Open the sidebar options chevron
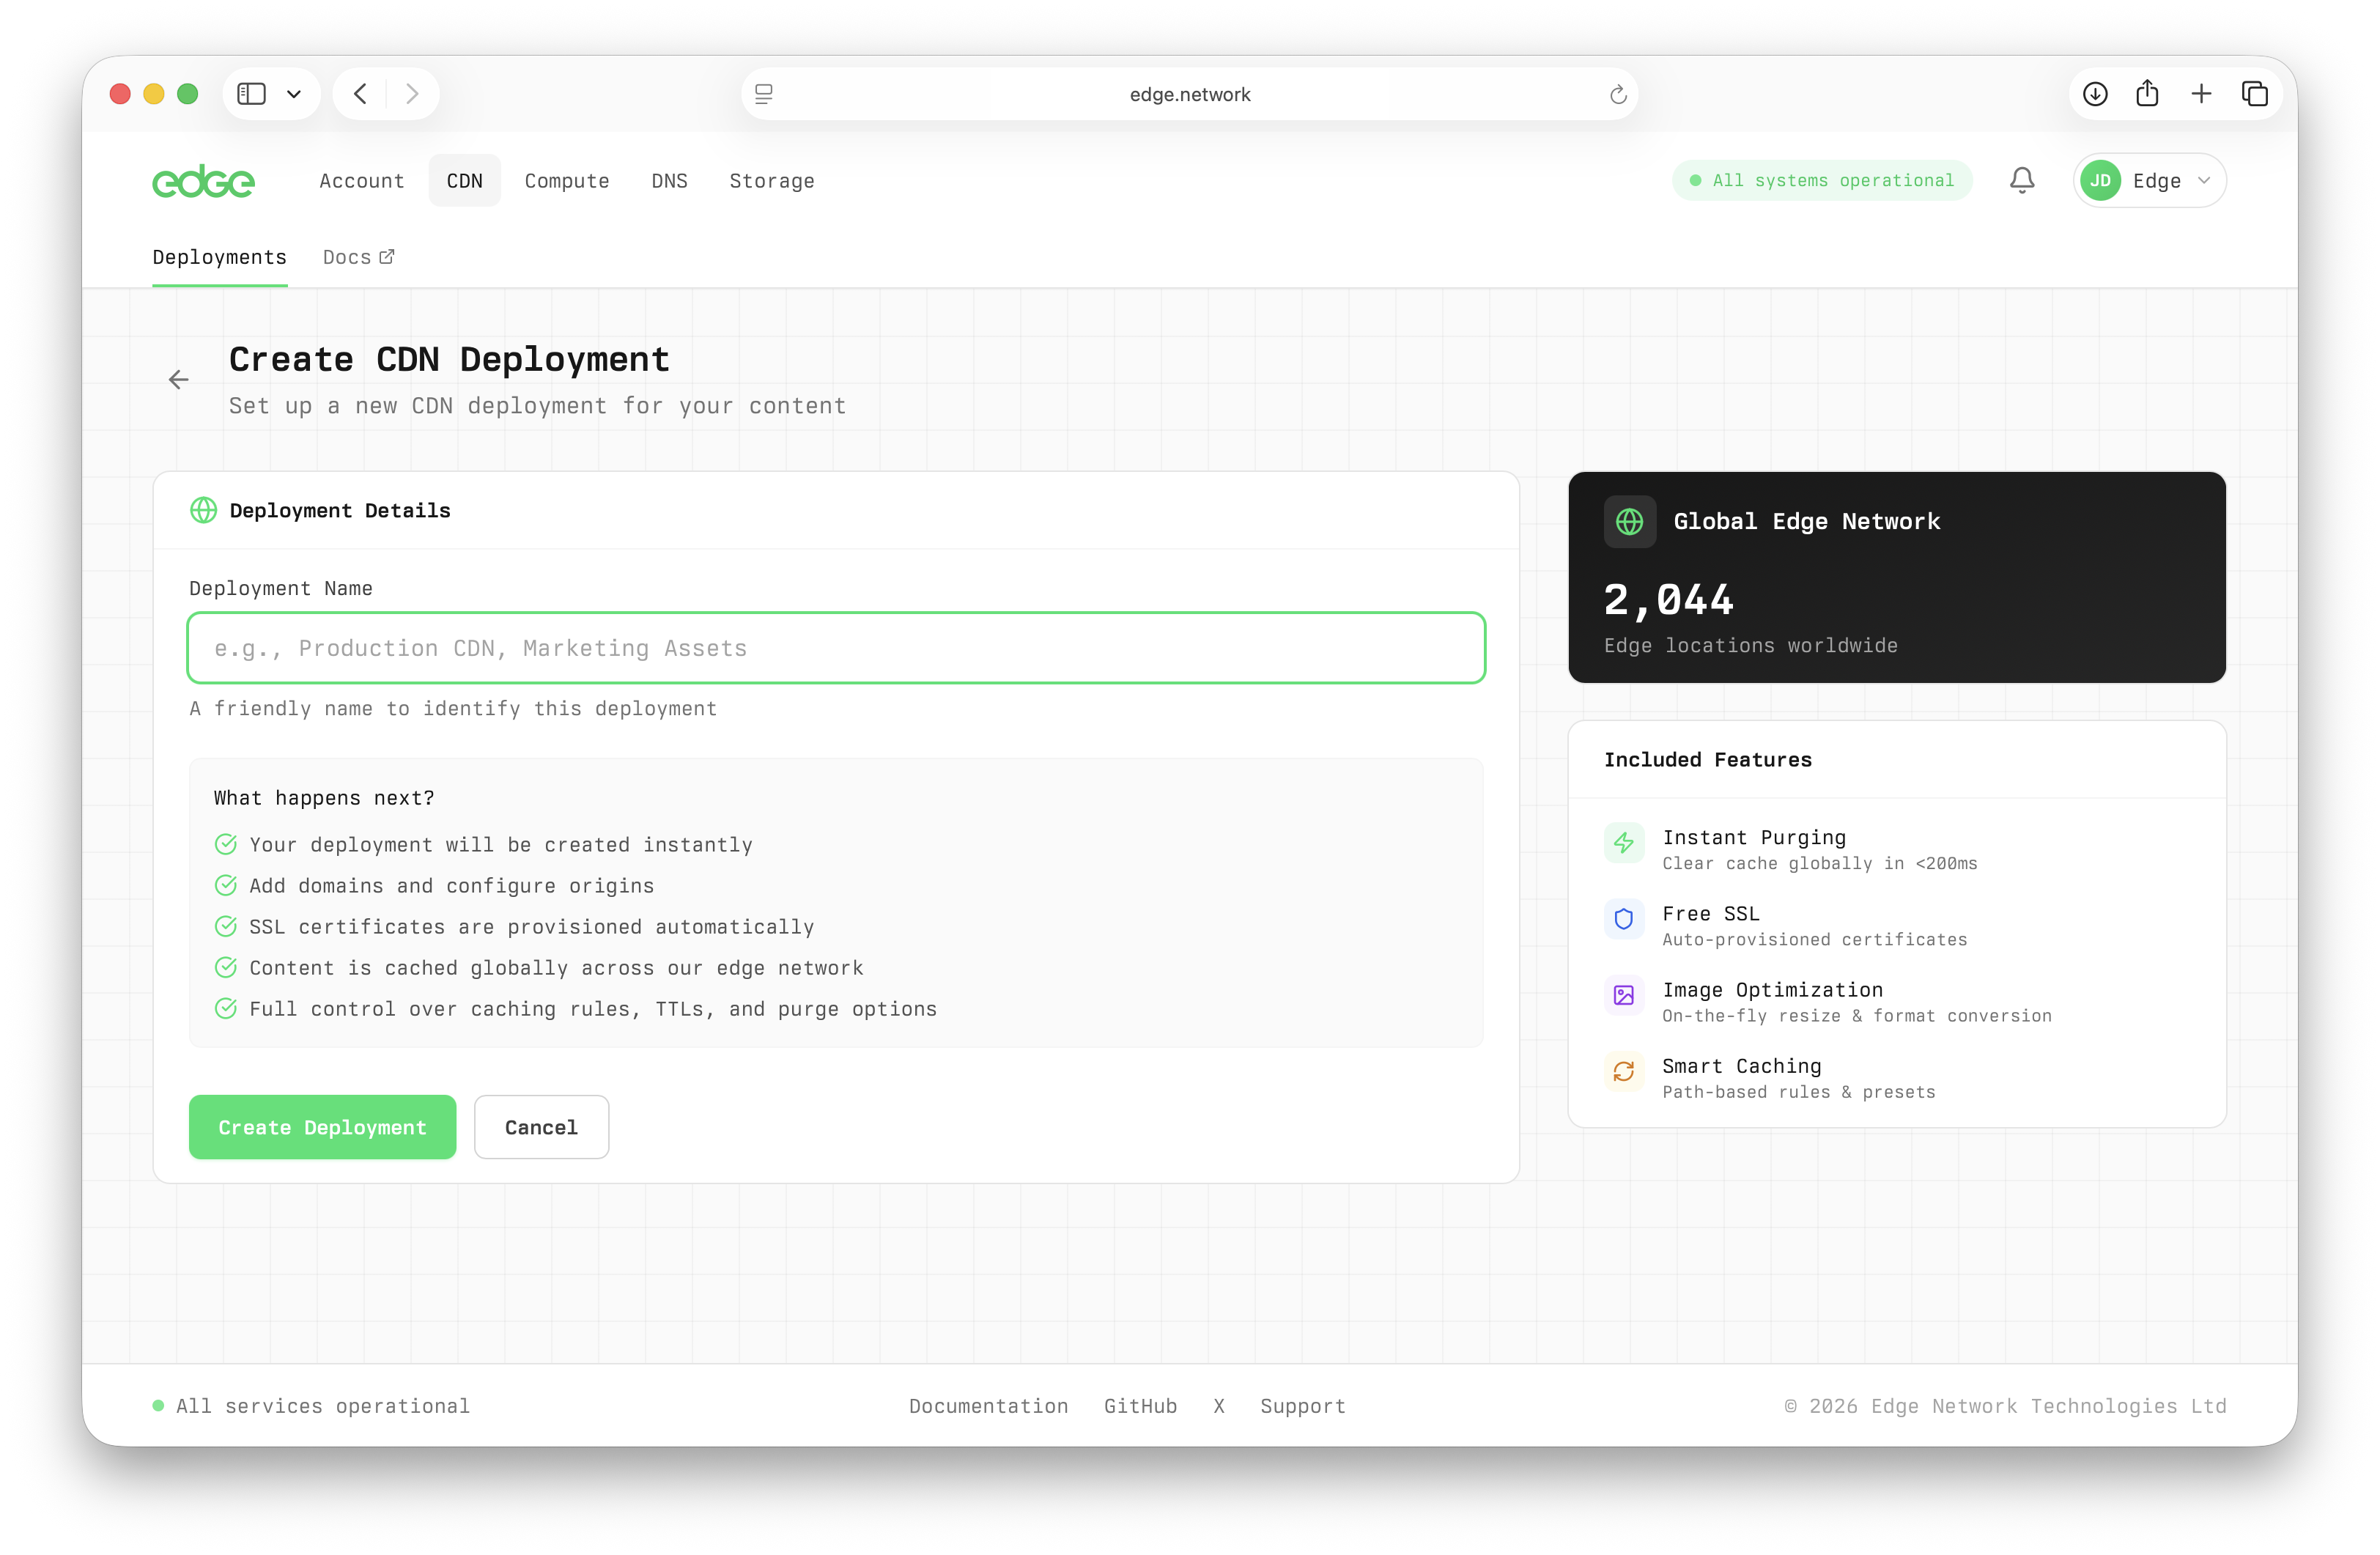Viewport: 2380px width, 1555px height. [293, 93]
